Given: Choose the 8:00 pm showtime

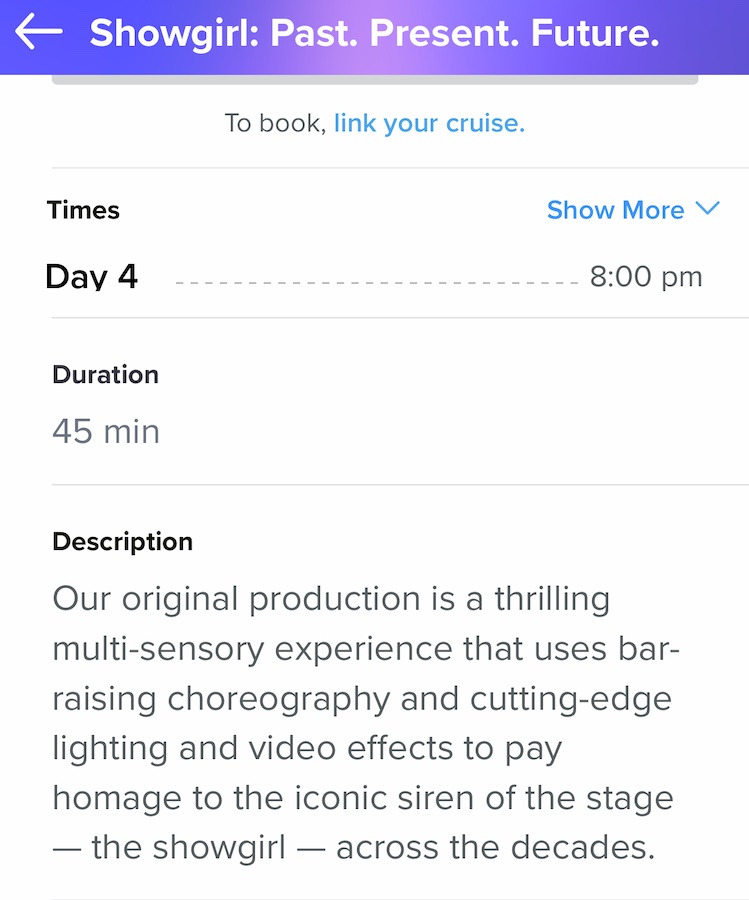Looking at the screenshot, I should pyautogui.click(x=646, y=277).
